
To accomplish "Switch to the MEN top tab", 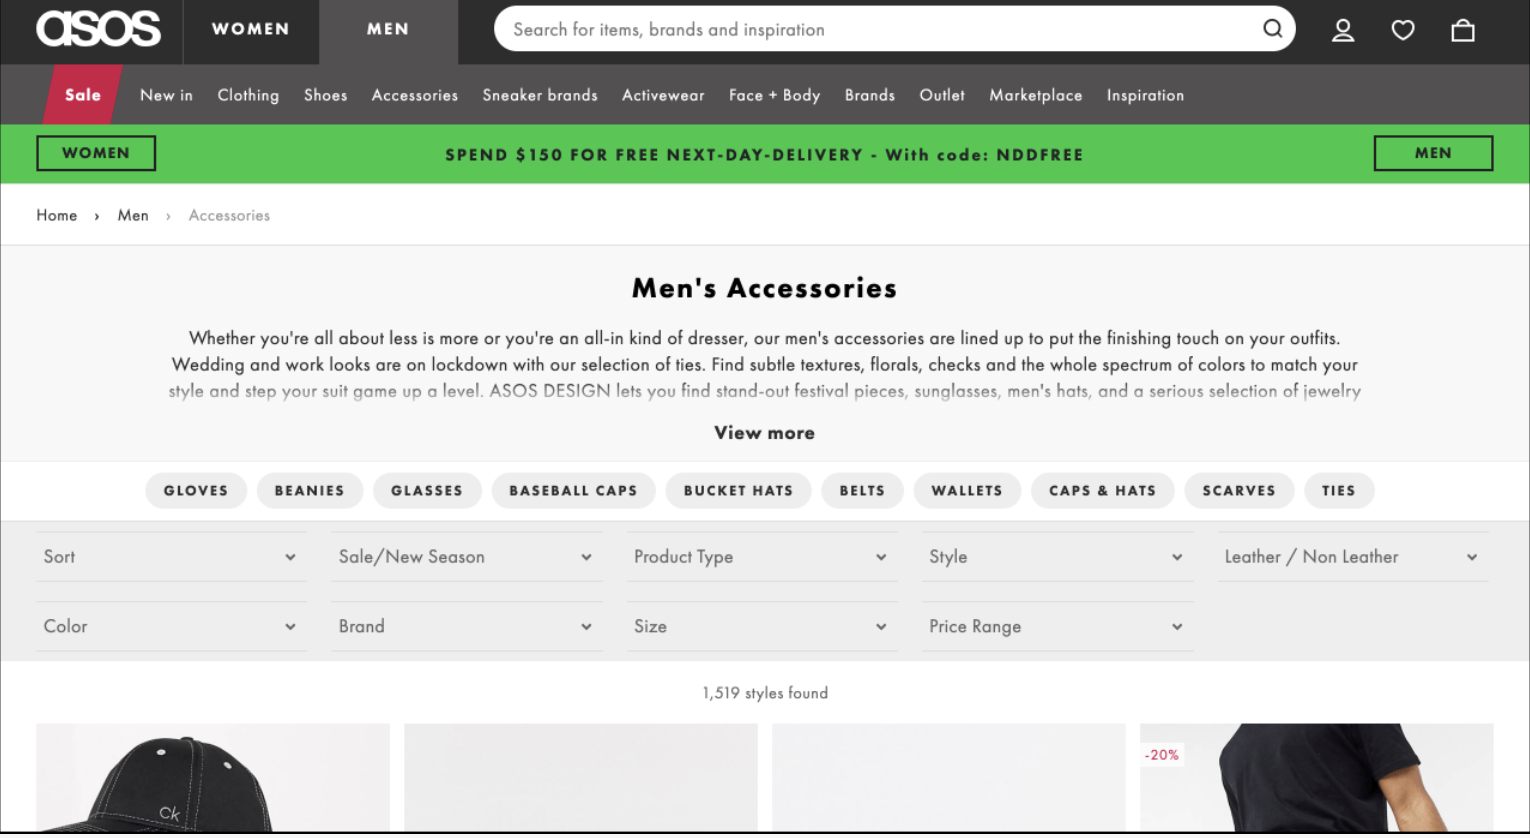I will coord(388,30).
